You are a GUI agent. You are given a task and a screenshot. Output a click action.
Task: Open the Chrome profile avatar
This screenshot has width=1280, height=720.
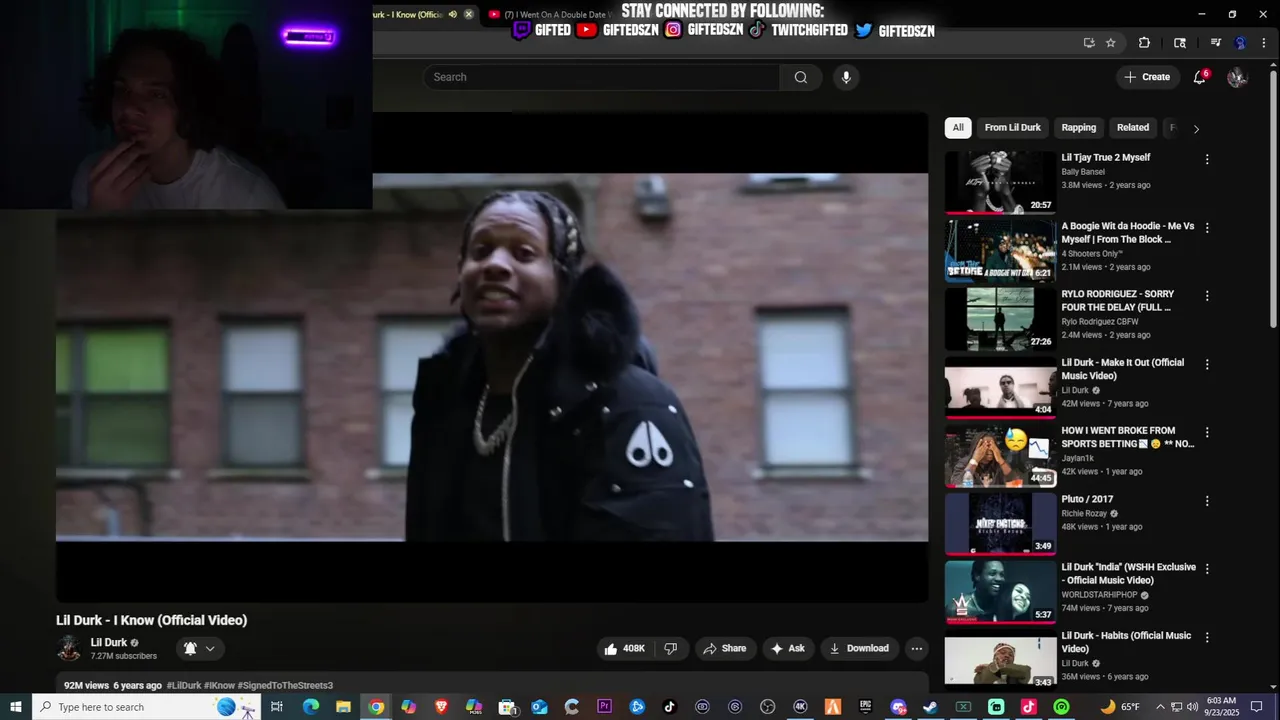click(1241, 43)
